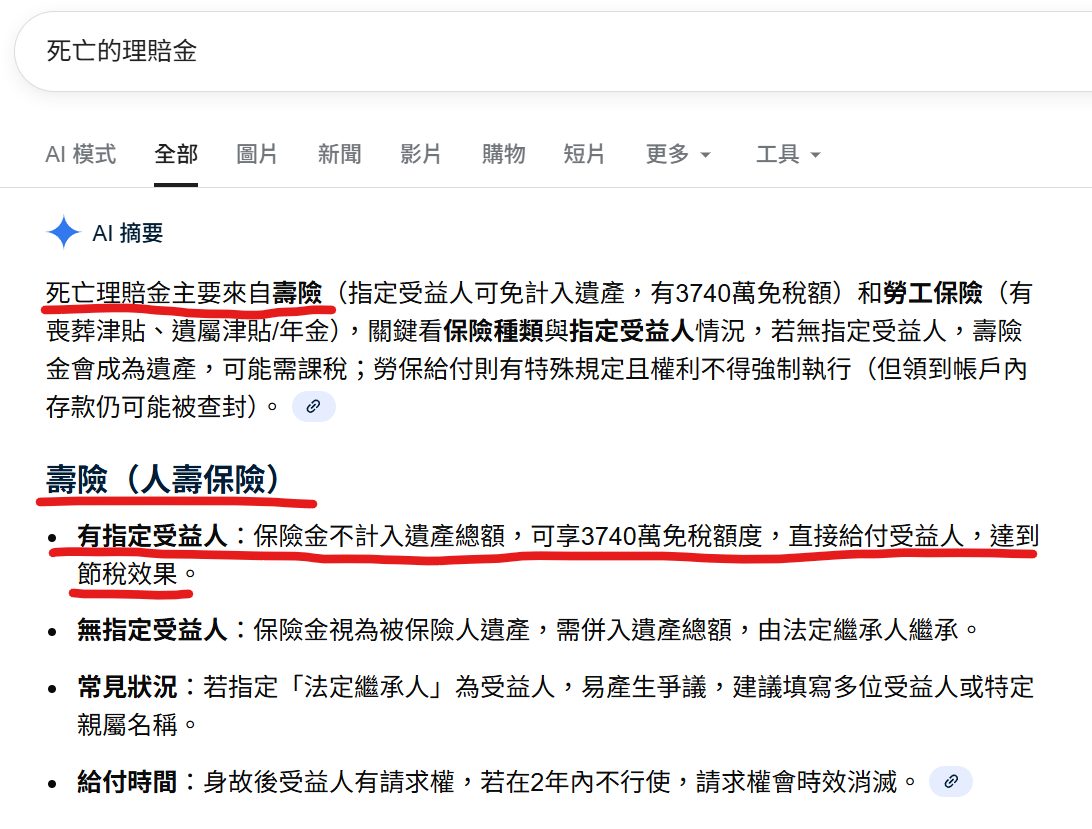Expand the 更多 dropdown arrow
The width and height of the screenshot is (1092, 829).
(705, 155)
